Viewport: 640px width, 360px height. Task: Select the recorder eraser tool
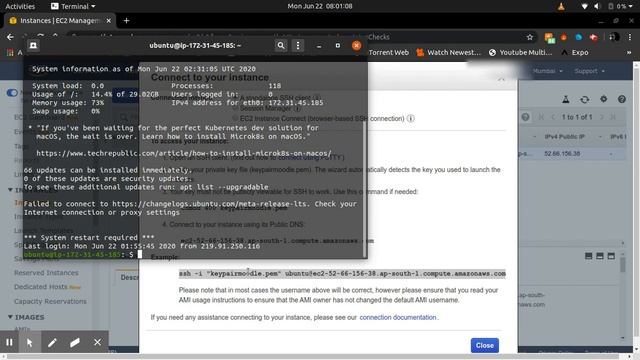coord(75,342)
